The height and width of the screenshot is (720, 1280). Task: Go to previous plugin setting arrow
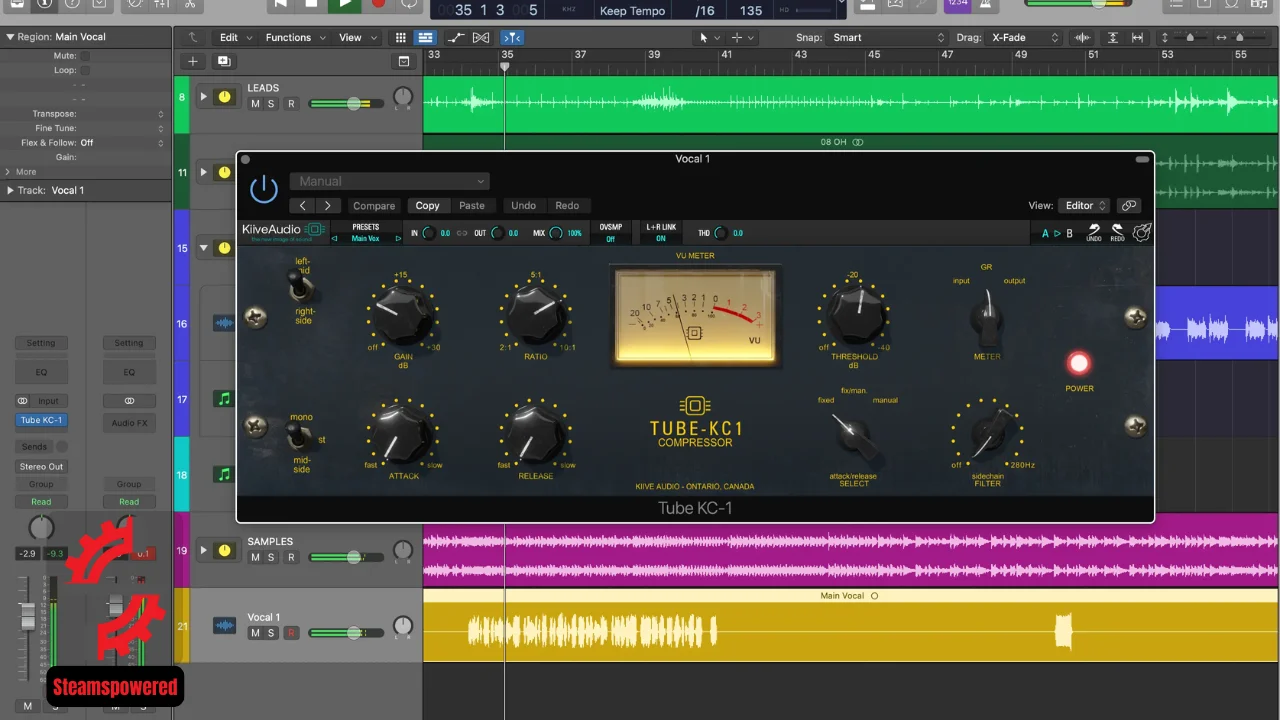point(303,205)
